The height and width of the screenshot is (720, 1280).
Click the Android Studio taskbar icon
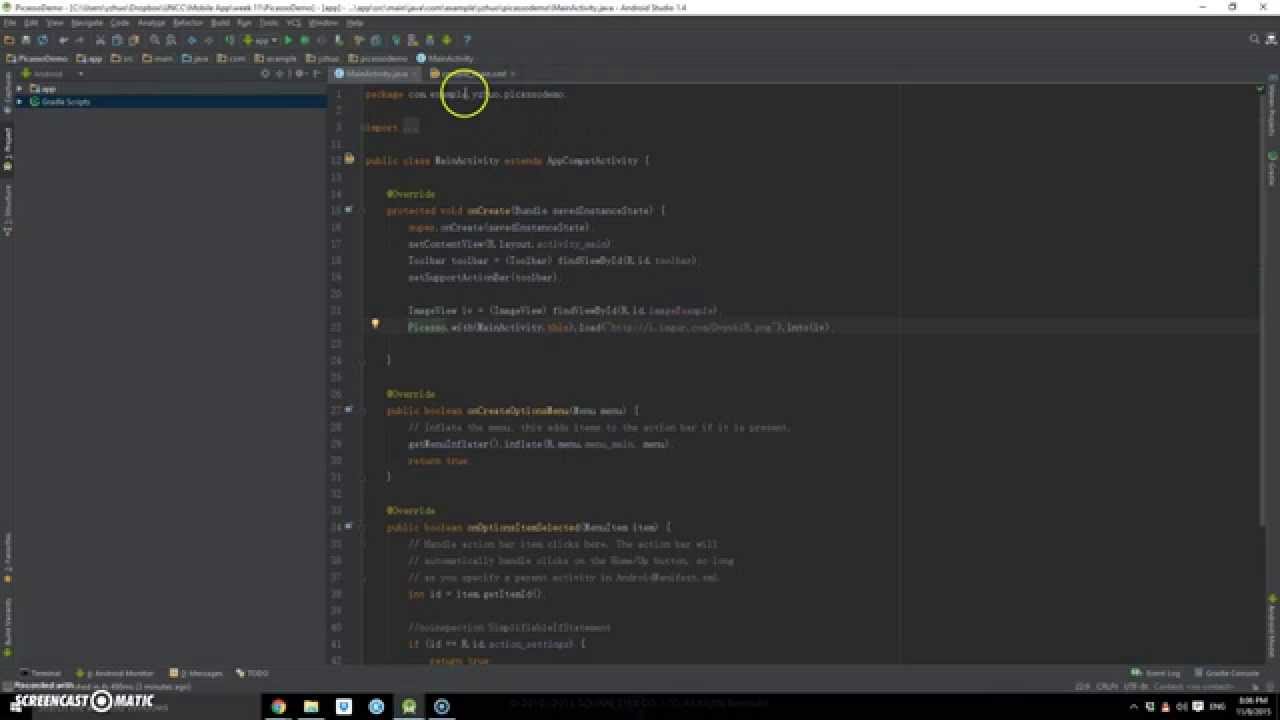click(x=409, y=706)
